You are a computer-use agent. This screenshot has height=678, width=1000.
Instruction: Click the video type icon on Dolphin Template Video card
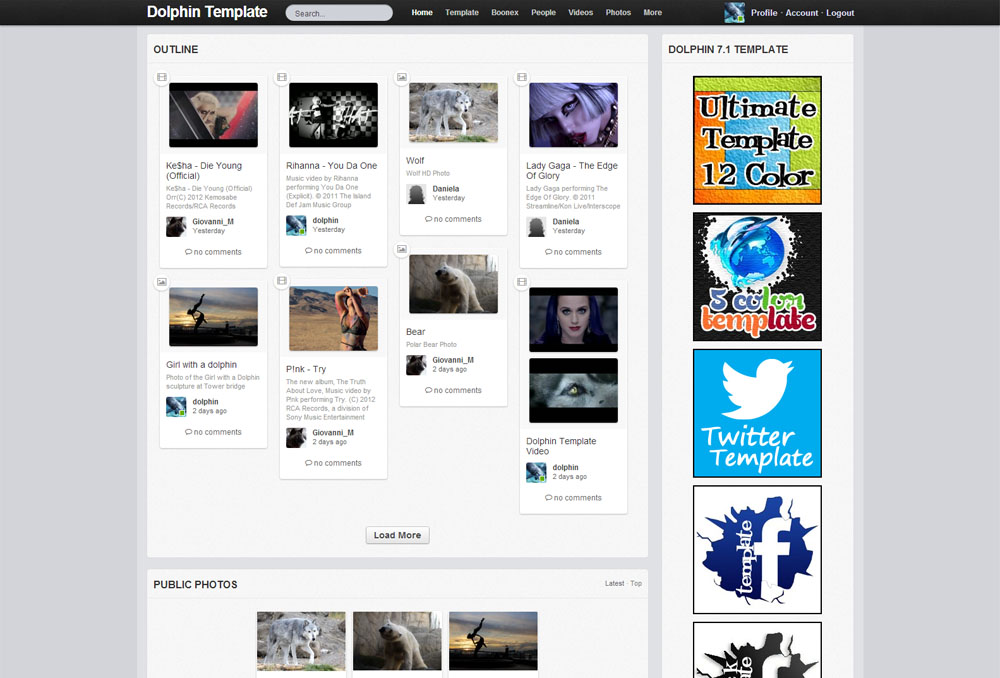[522, 282]
